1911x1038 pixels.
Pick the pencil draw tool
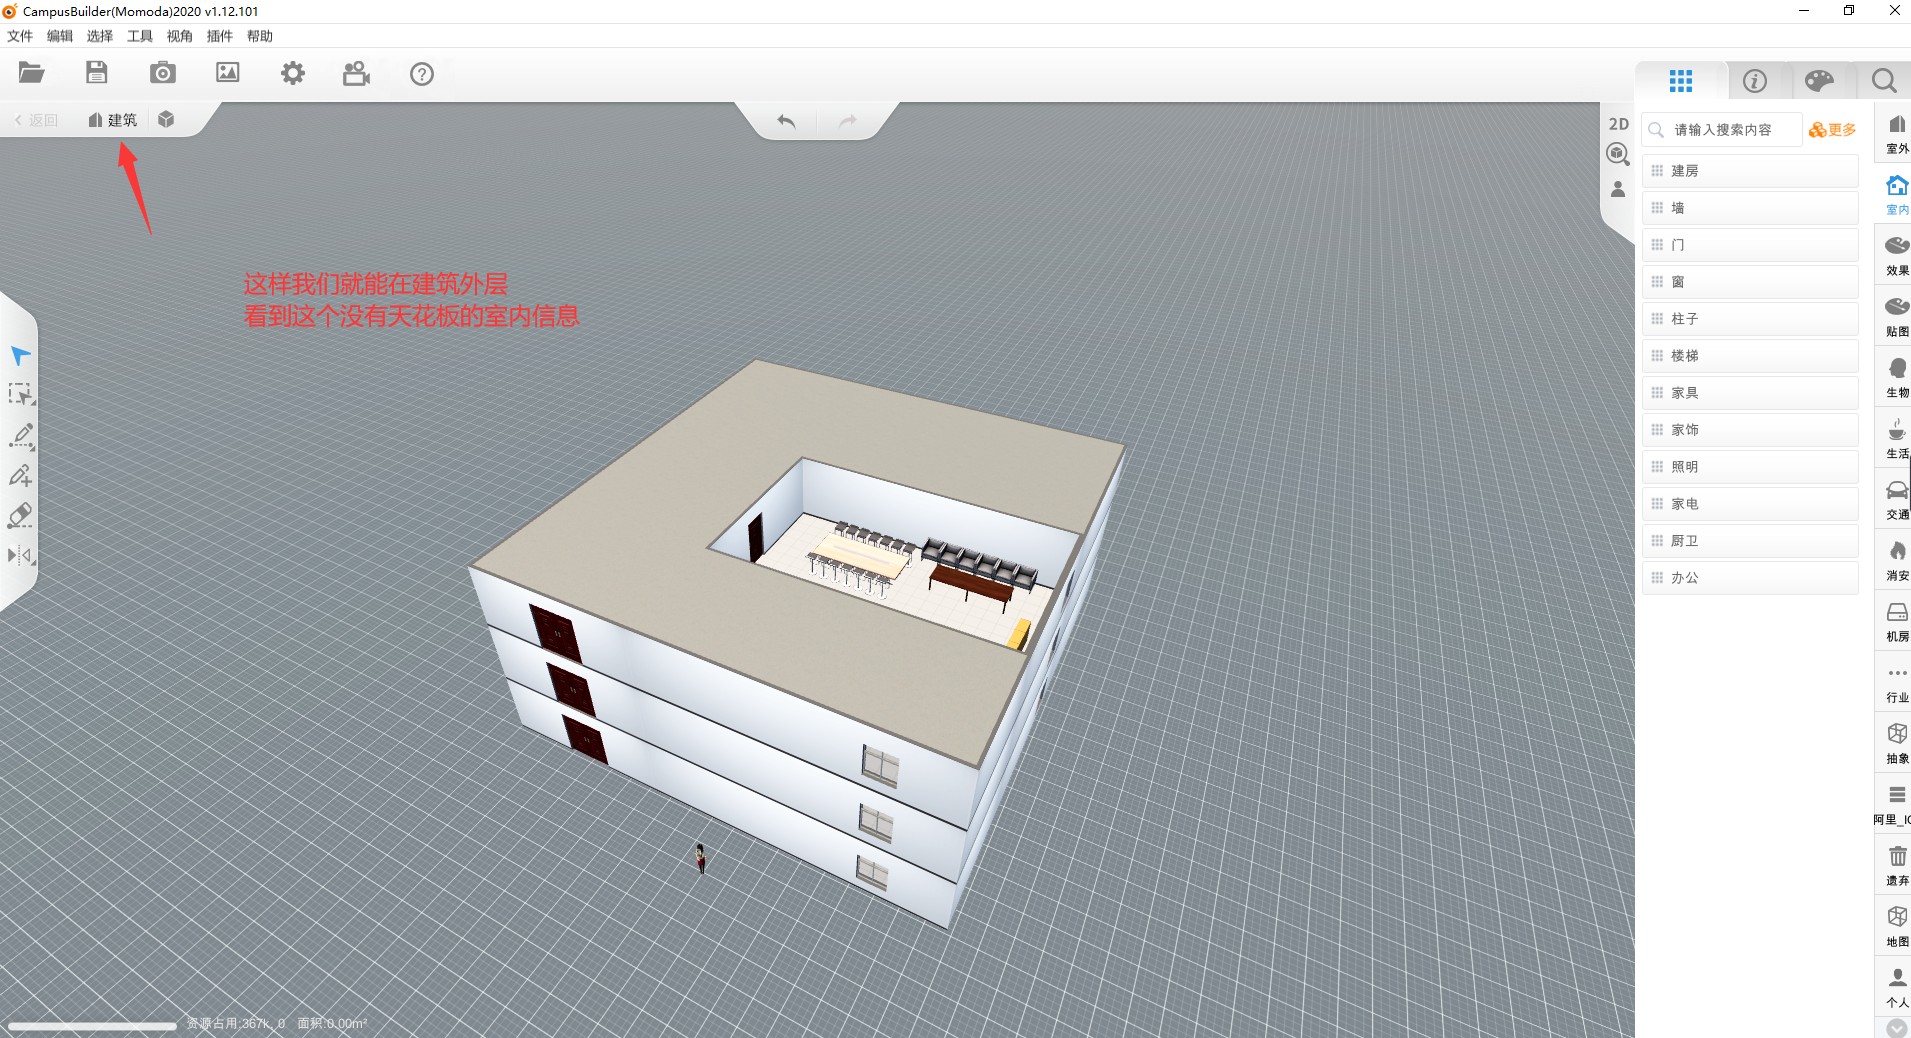(x=21, y=435)
